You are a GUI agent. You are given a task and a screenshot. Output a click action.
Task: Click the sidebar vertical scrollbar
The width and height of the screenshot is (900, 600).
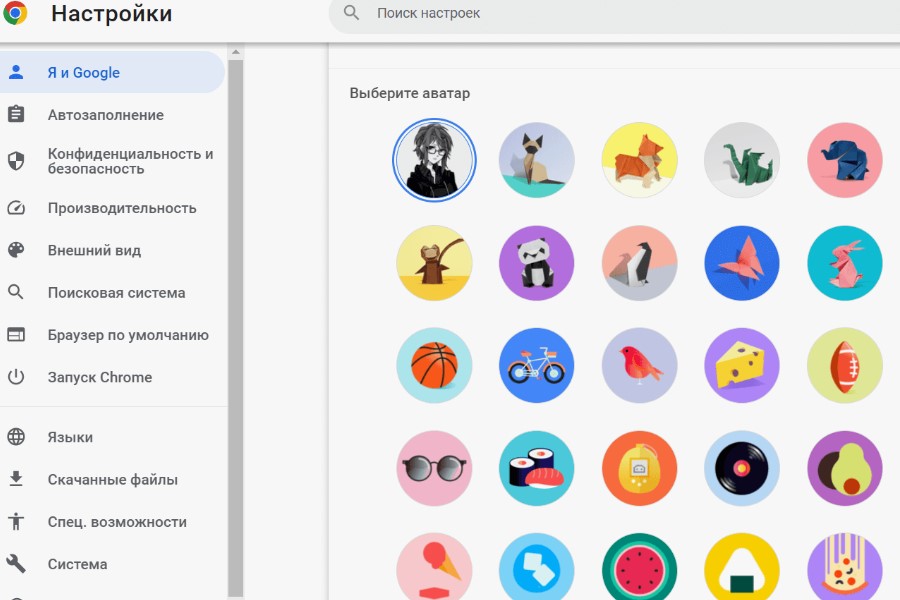tap(236, 300)
